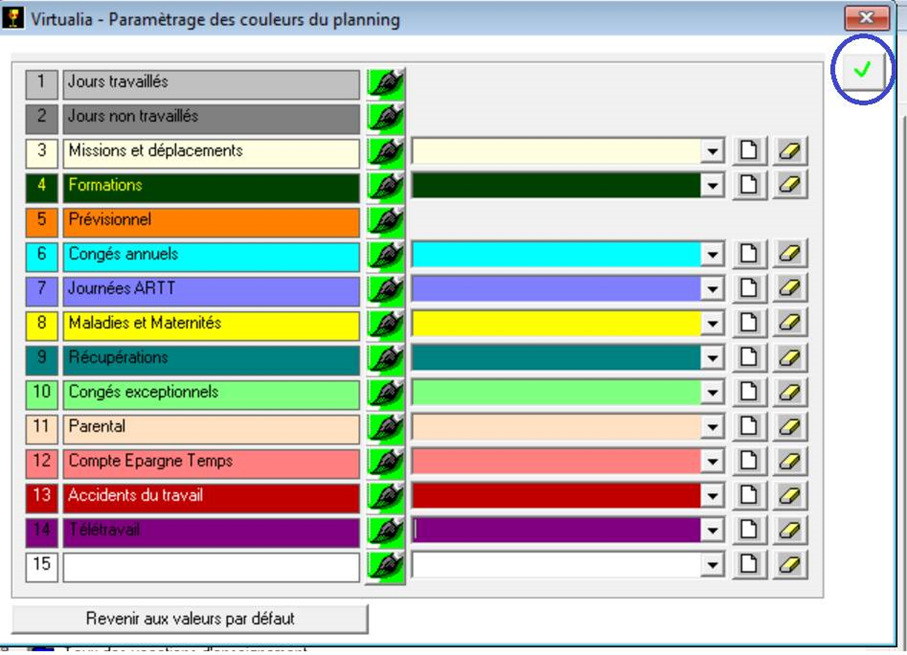Open dropdown for Congés exceptionnels row
This screenshot has width=907, height=655.
pyautogui.click(x=712, y=393)
